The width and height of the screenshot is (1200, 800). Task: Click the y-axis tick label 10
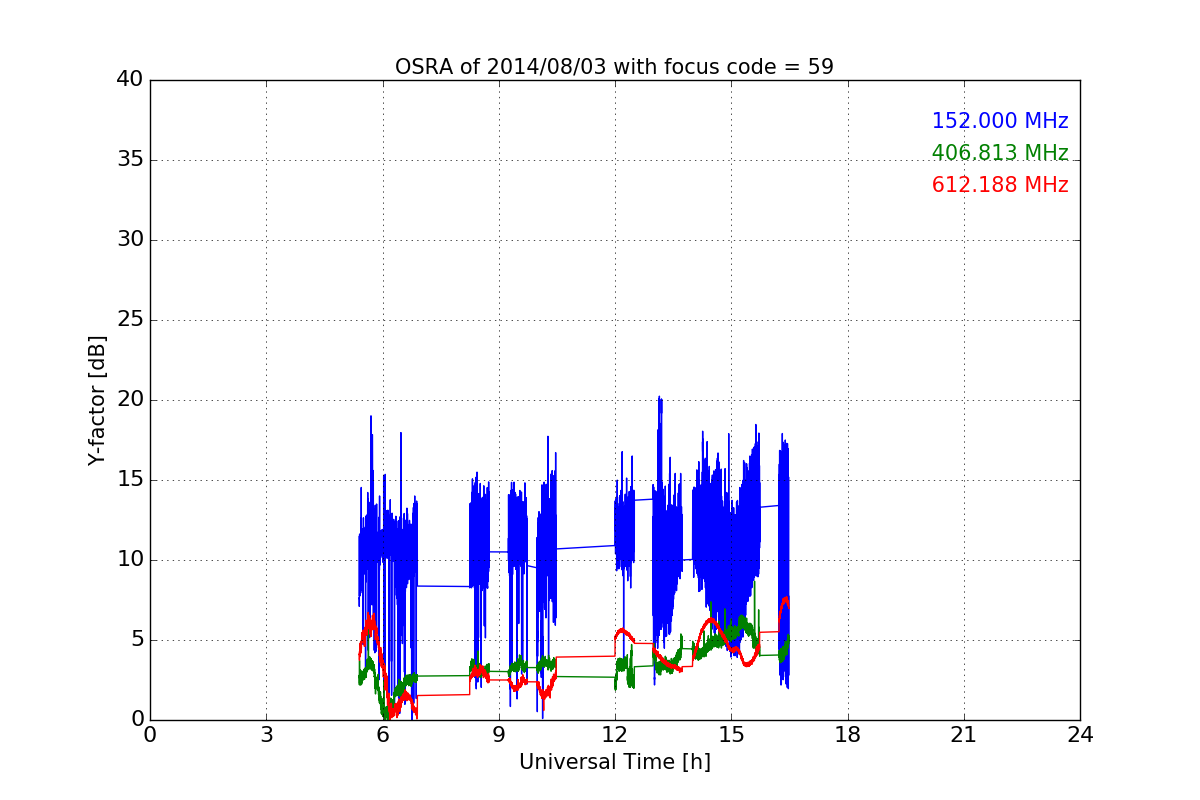(130, 560)
